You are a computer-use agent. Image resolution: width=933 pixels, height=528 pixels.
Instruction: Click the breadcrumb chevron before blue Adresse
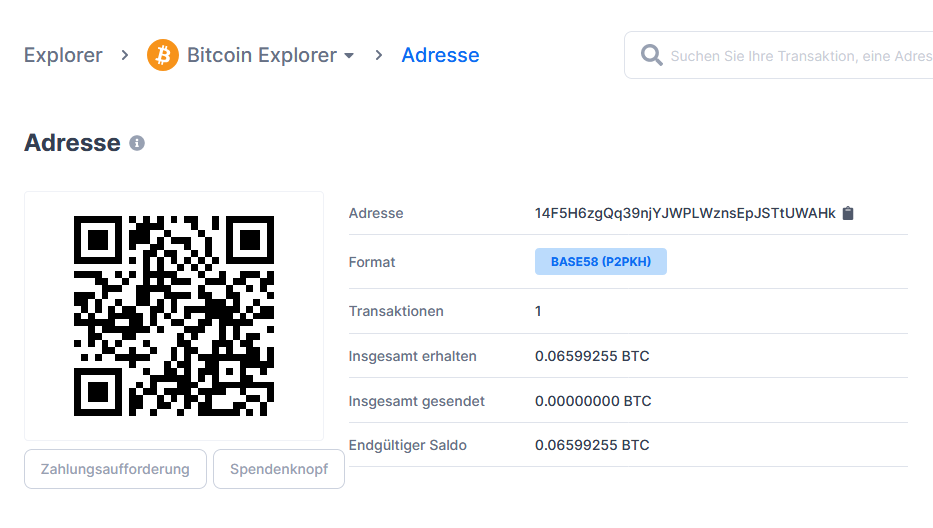[x=379, y=55]
